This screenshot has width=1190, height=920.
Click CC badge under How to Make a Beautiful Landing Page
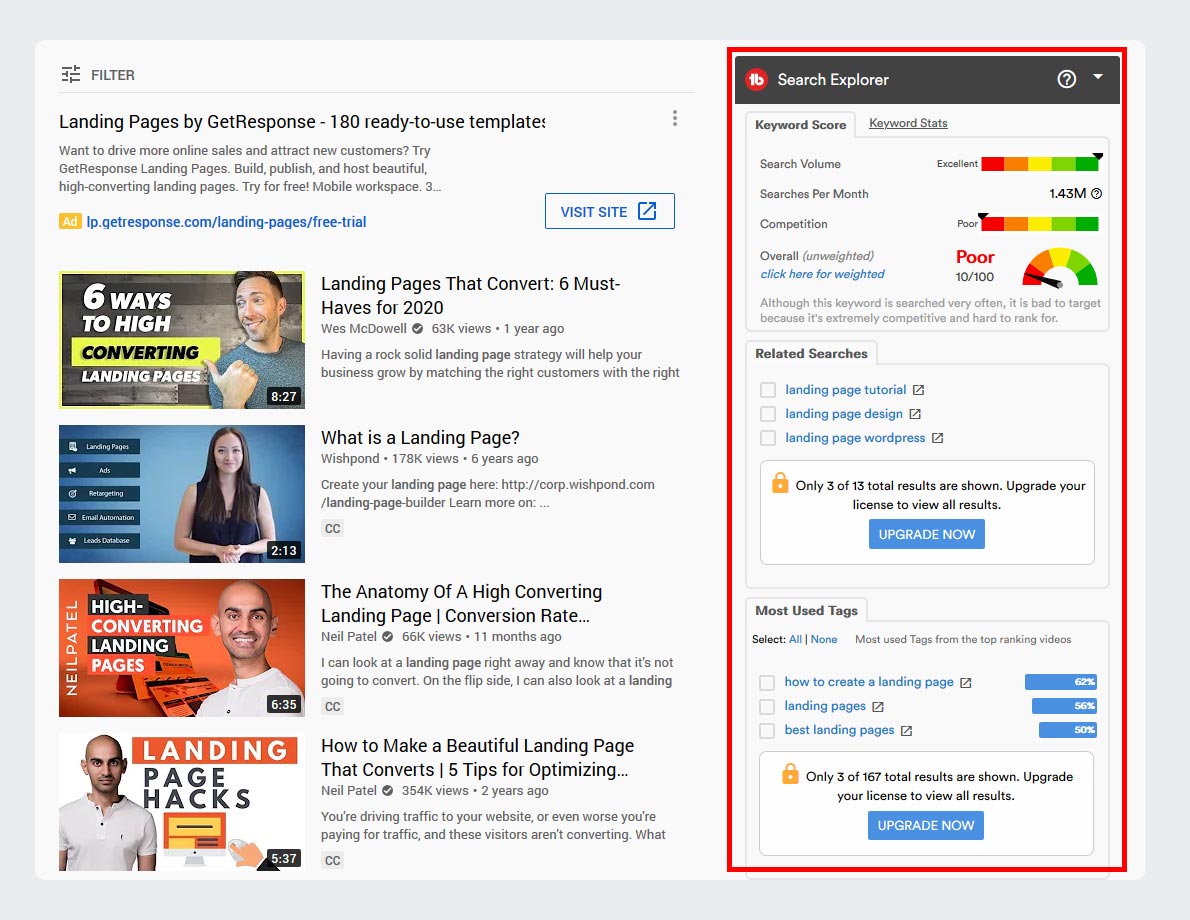(x=332, y=861)
